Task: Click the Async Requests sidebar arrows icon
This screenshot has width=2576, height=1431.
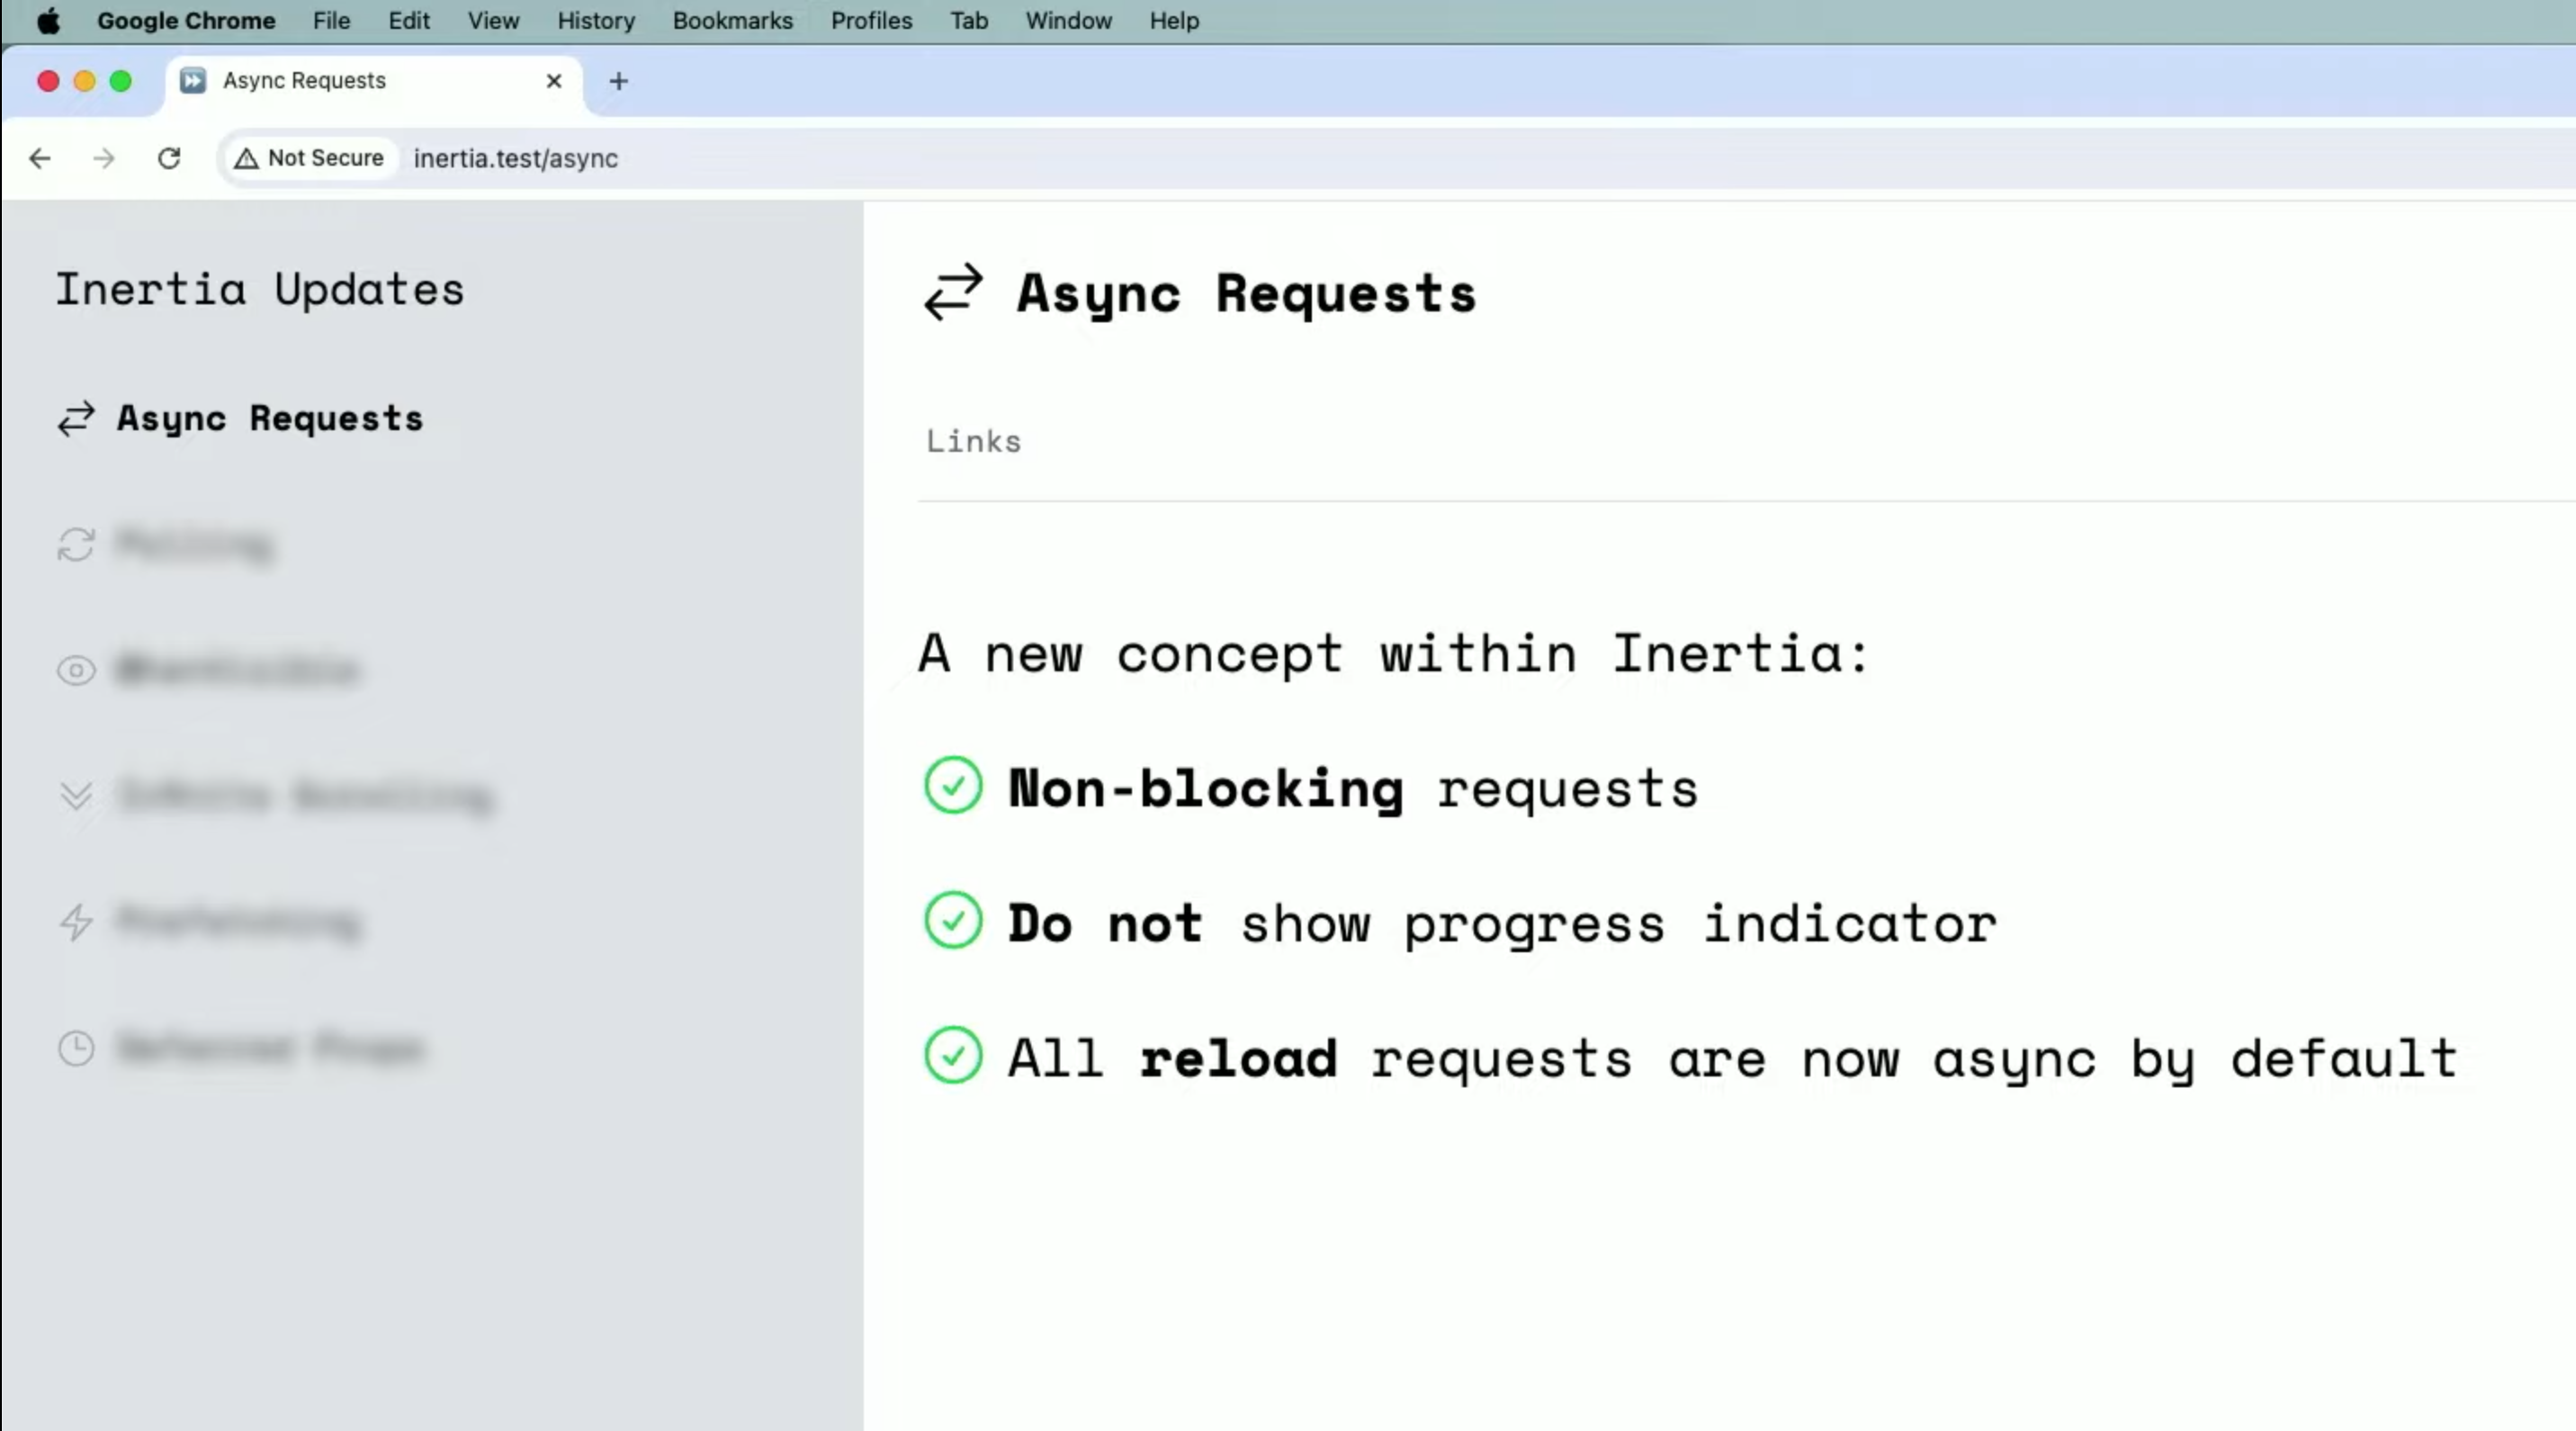Action: [76, 419]
